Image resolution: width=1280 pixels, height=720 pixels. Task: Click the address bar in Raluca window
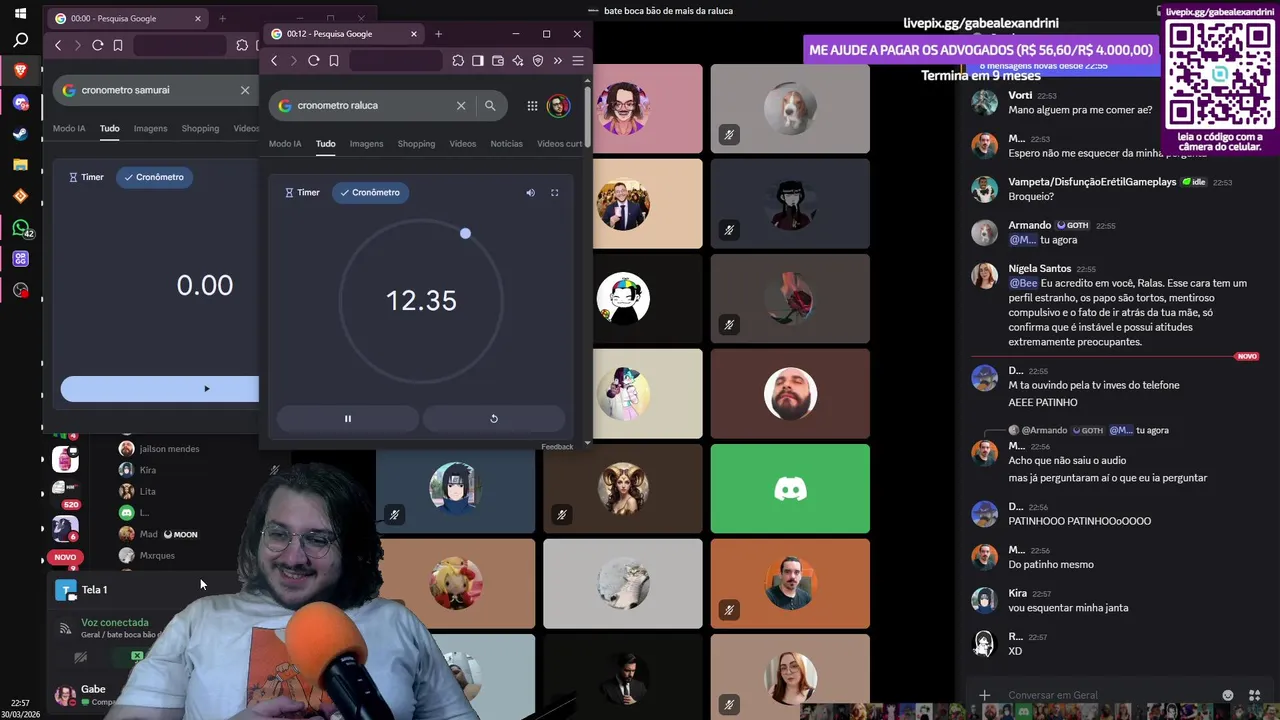(396, 61)
